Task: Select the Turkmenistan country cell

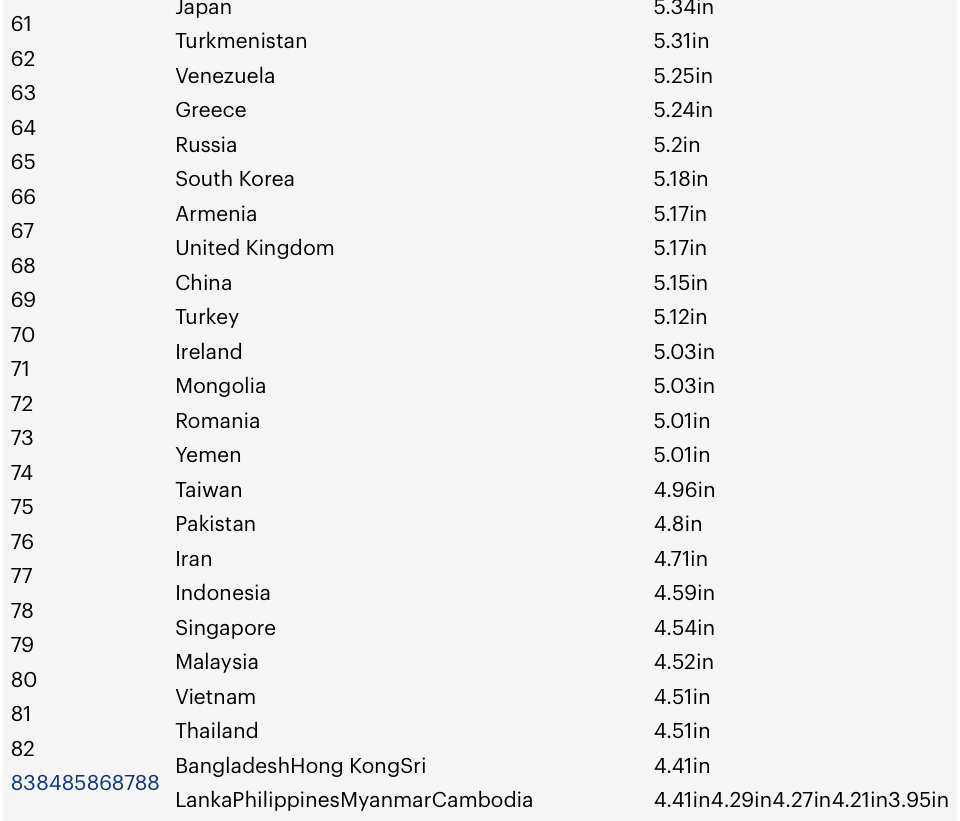Action: pyautogui.click(x=241, y=41)
